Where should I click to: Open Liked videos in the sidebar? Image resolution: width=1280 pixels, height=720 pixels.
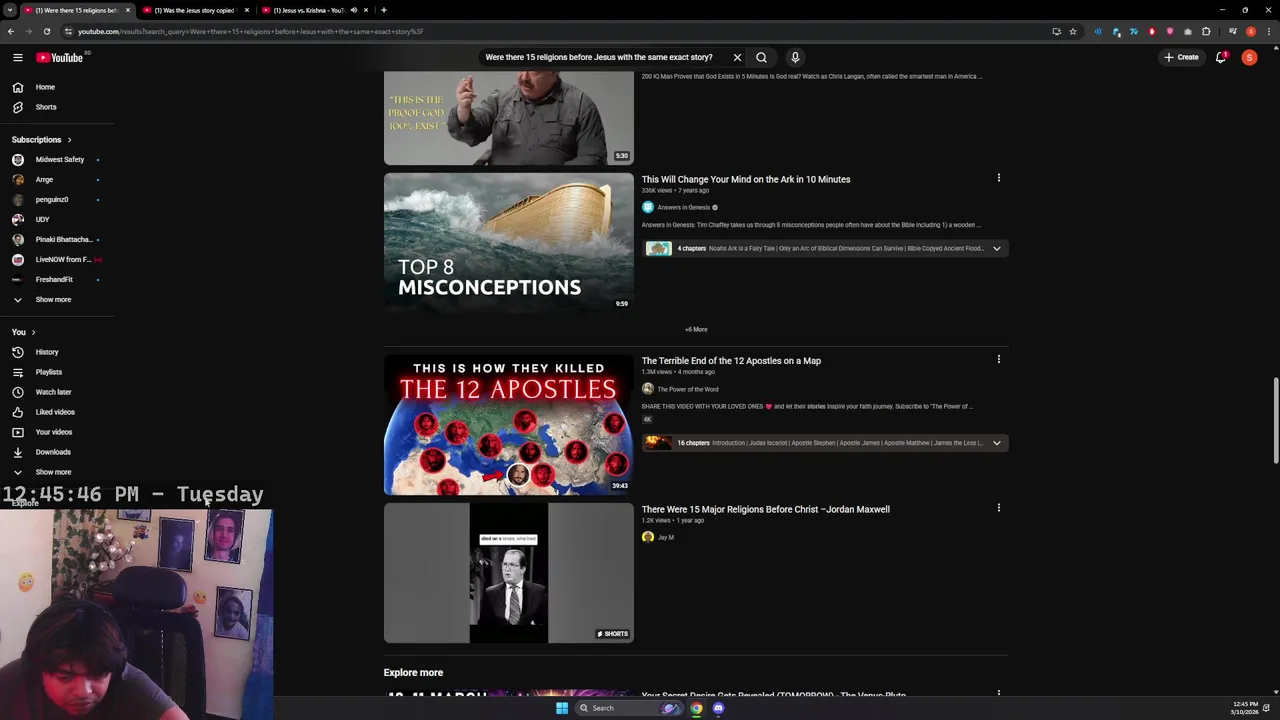coord(55,412)
